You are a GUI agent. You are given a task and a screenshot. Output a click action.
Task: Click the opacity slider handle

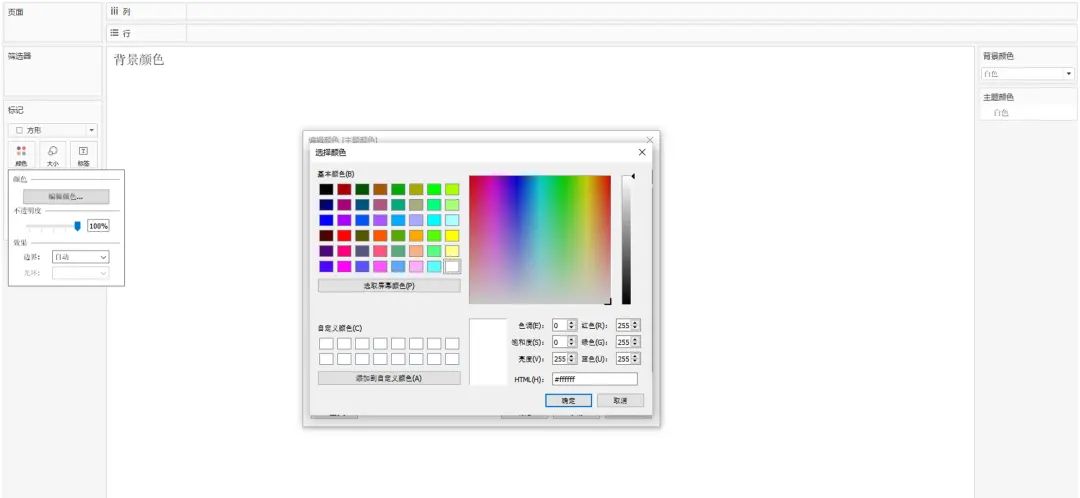[78, 225]
